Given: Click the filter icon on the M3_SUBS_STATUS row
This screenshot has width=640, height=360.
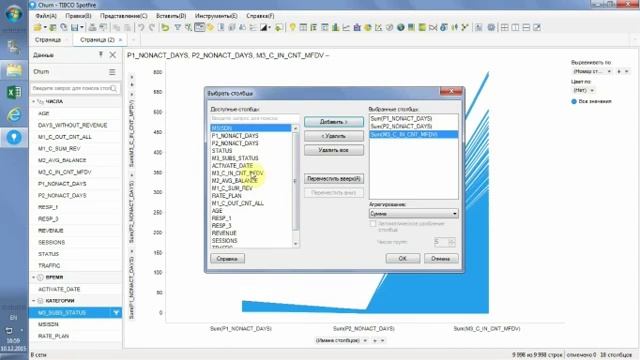Looking at the screenshot, I should (116, 313).
